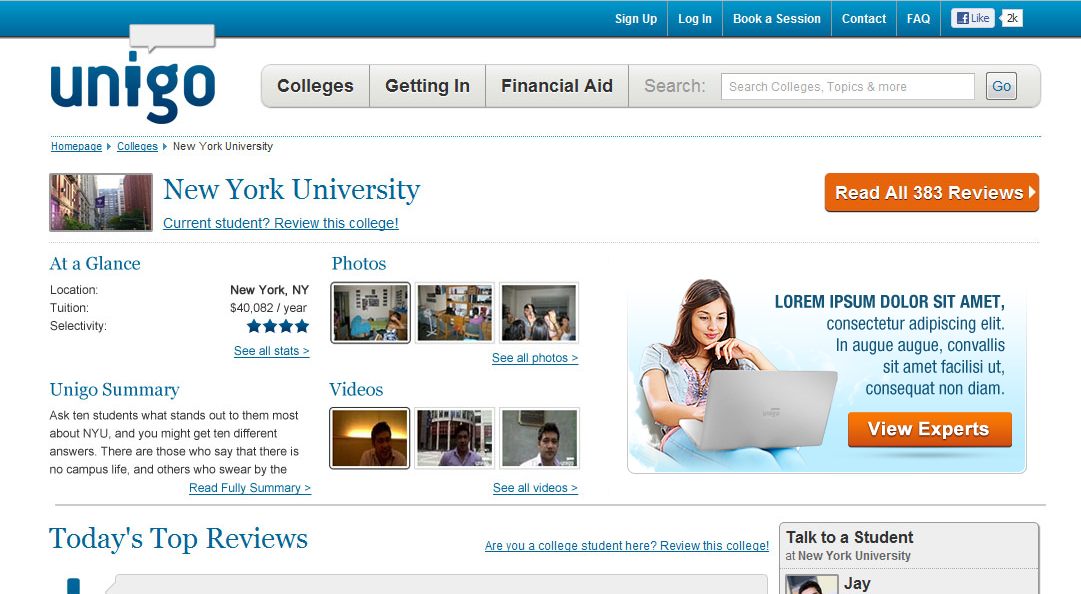Click Read Fully Summary link
This screenshot has width=1081, height=594.
(250, 488)
